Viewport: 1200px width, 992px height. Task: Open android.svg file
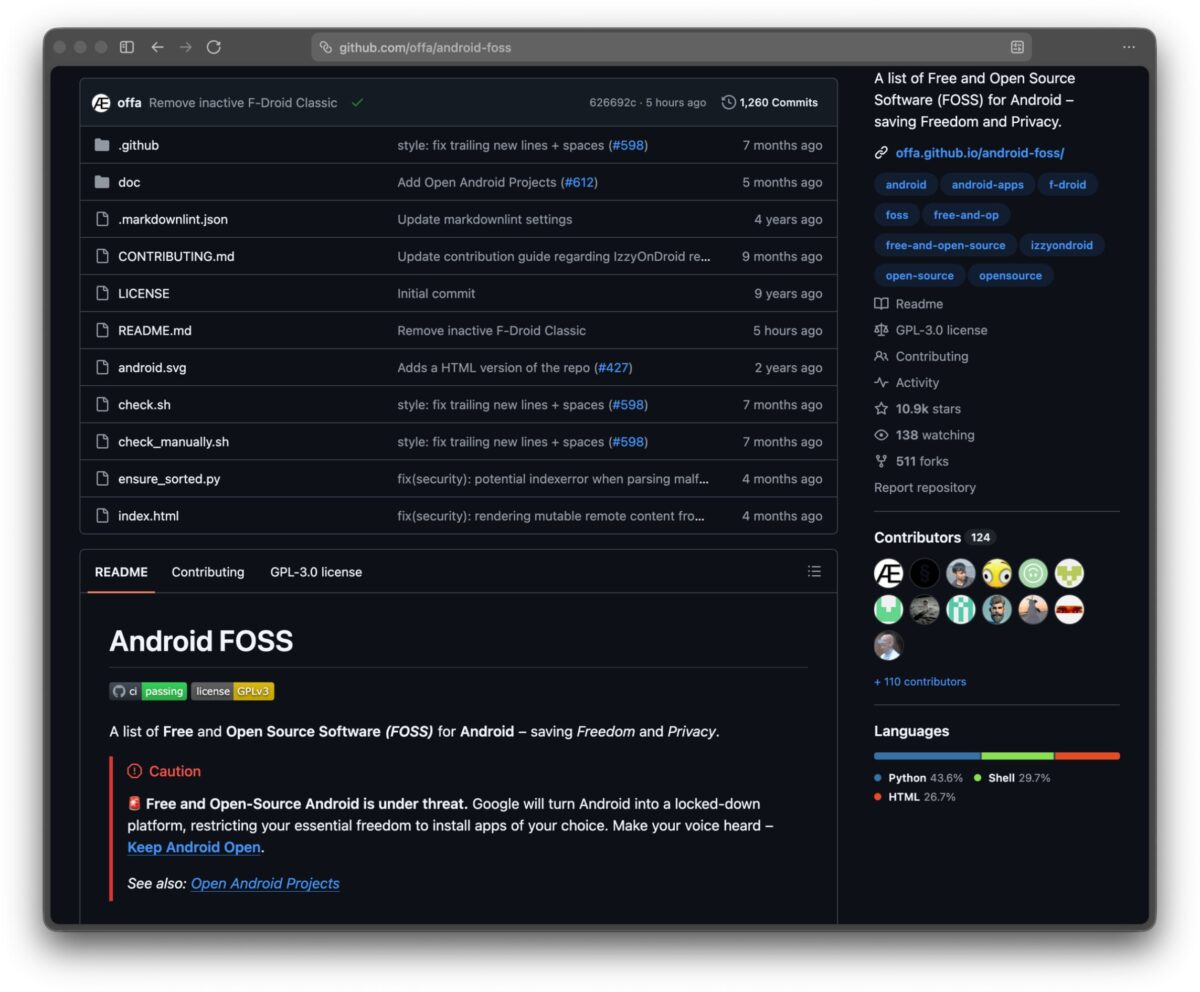click(x=152, y=368)
